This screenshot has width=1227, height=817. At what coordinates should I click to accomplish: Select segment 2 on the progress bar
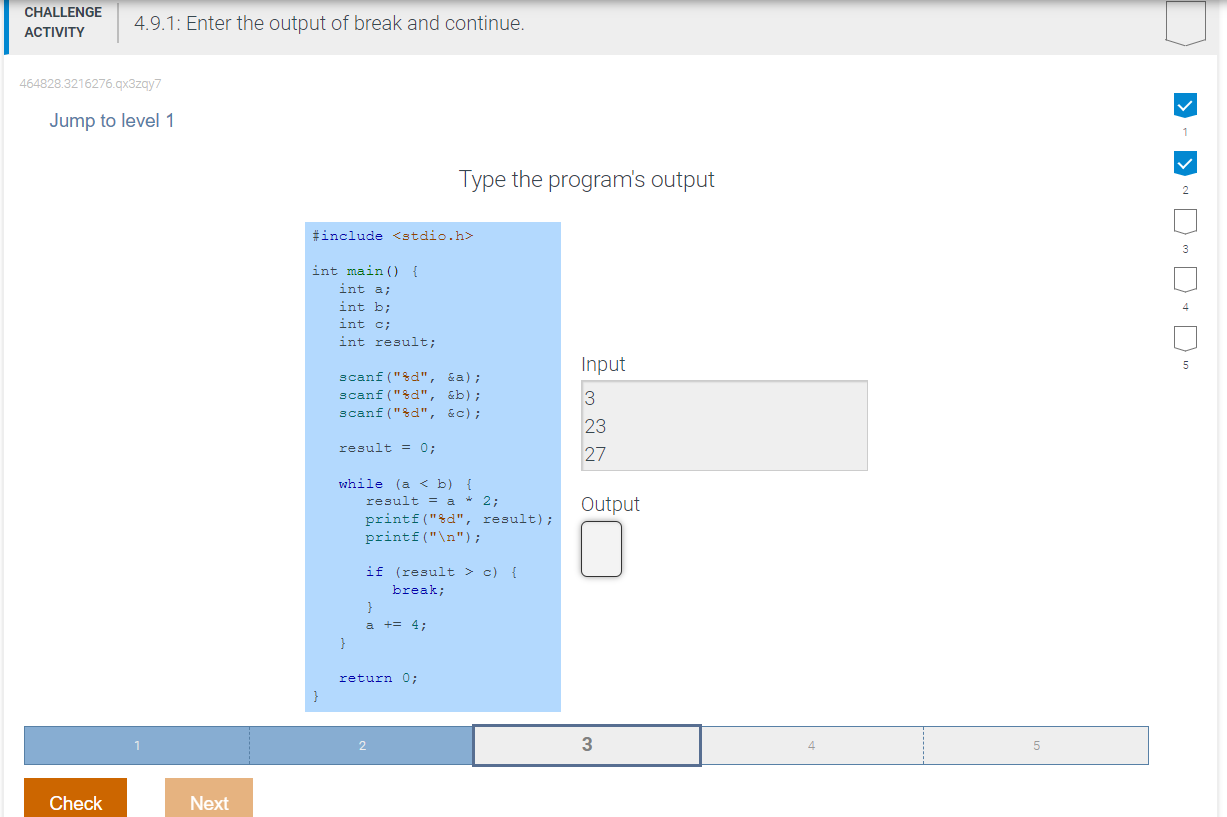click(361, 745)
